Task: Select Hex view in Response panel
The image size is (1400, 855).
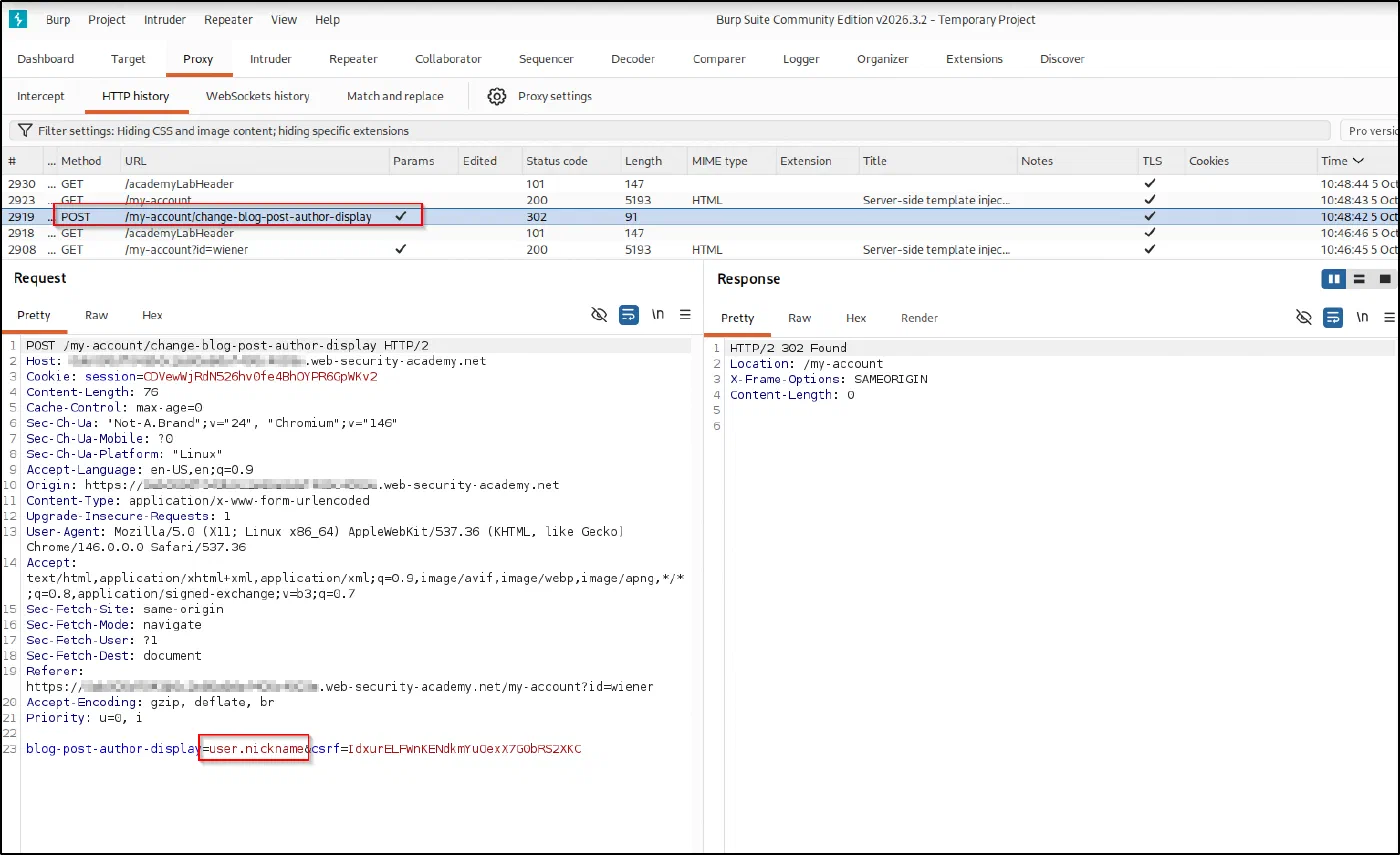Action: [856, 318]
